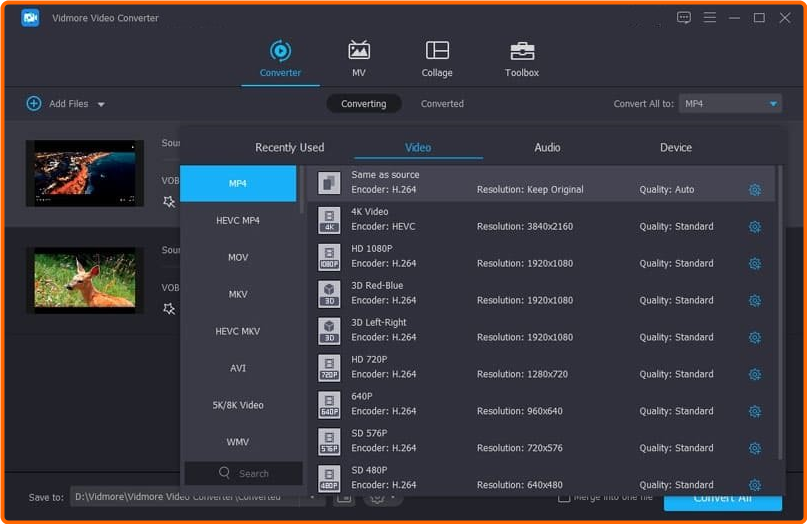Viewport: 807px width, 524px height.
Task: Click the Convert All button
Action: click(723, 501)
